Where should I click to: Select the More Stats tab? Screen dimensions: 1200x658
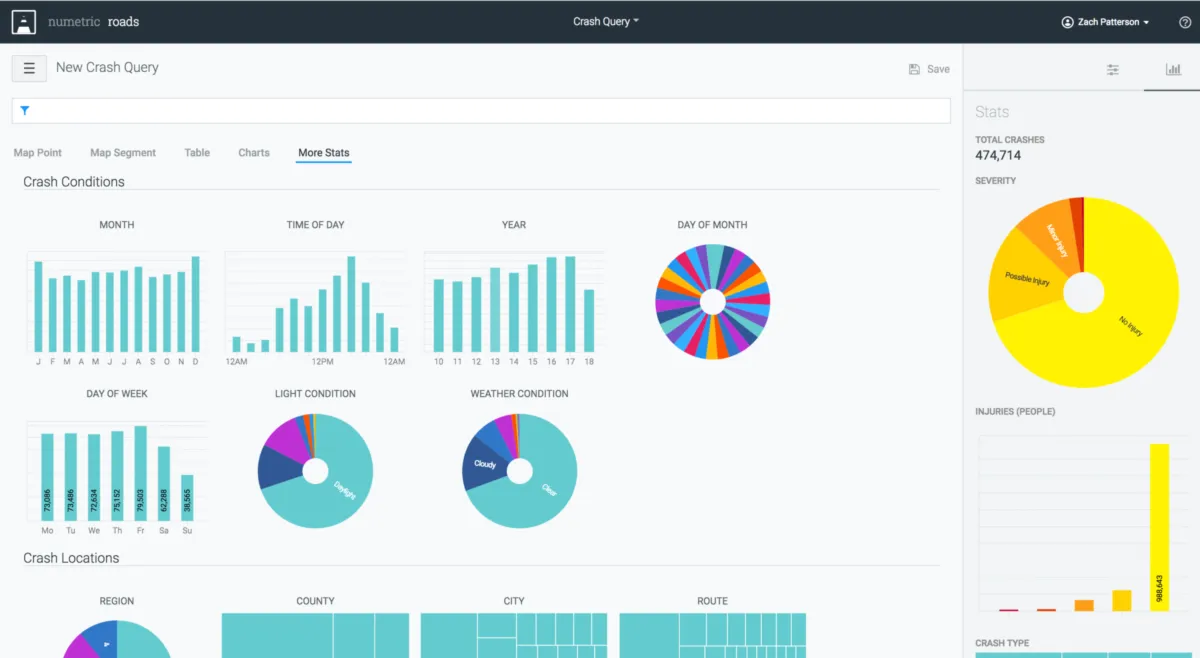coord(324,153)
